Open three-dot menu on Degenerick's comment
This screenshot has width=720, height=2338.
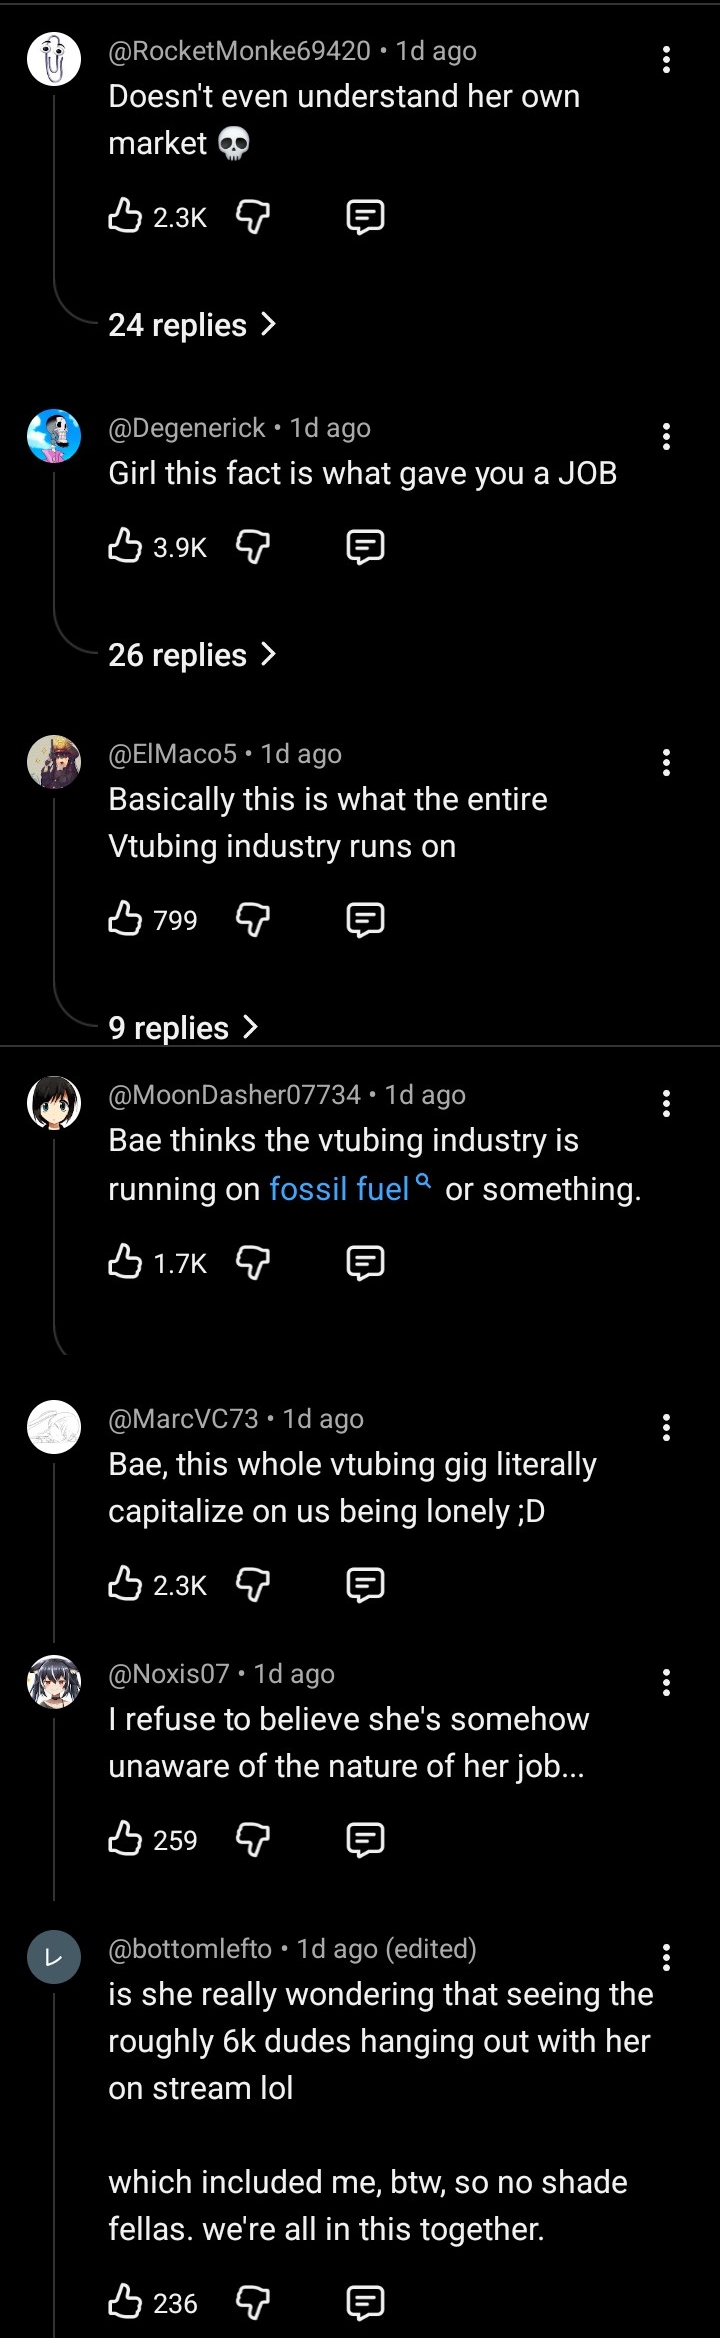point(666,436)
